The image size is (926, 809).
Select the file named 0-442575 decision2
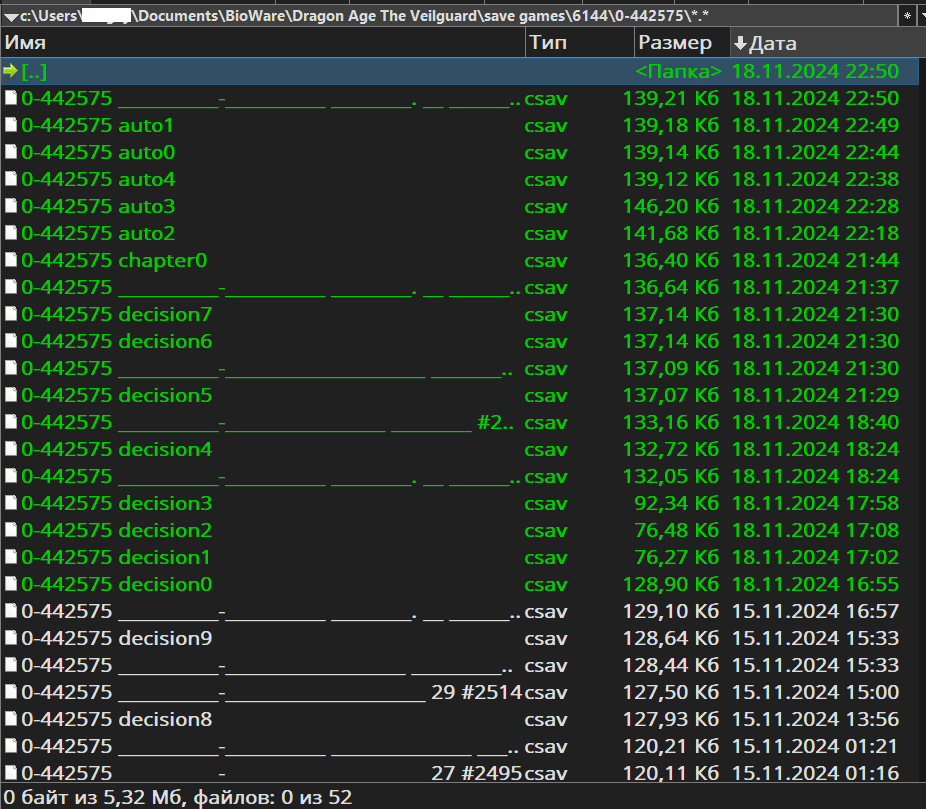116,530
